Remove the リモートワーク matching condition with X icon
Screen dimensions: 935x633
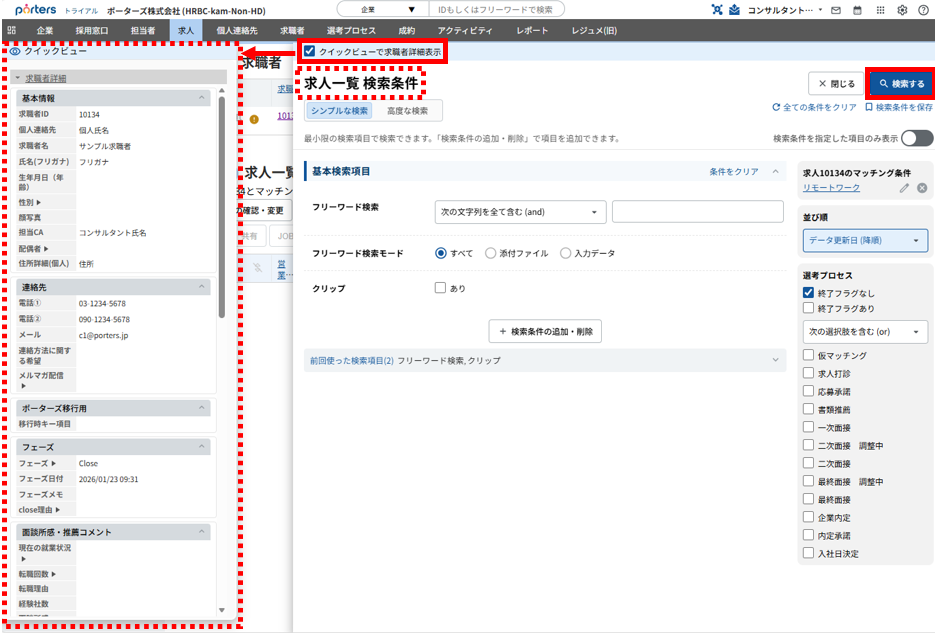coord(922,188)
